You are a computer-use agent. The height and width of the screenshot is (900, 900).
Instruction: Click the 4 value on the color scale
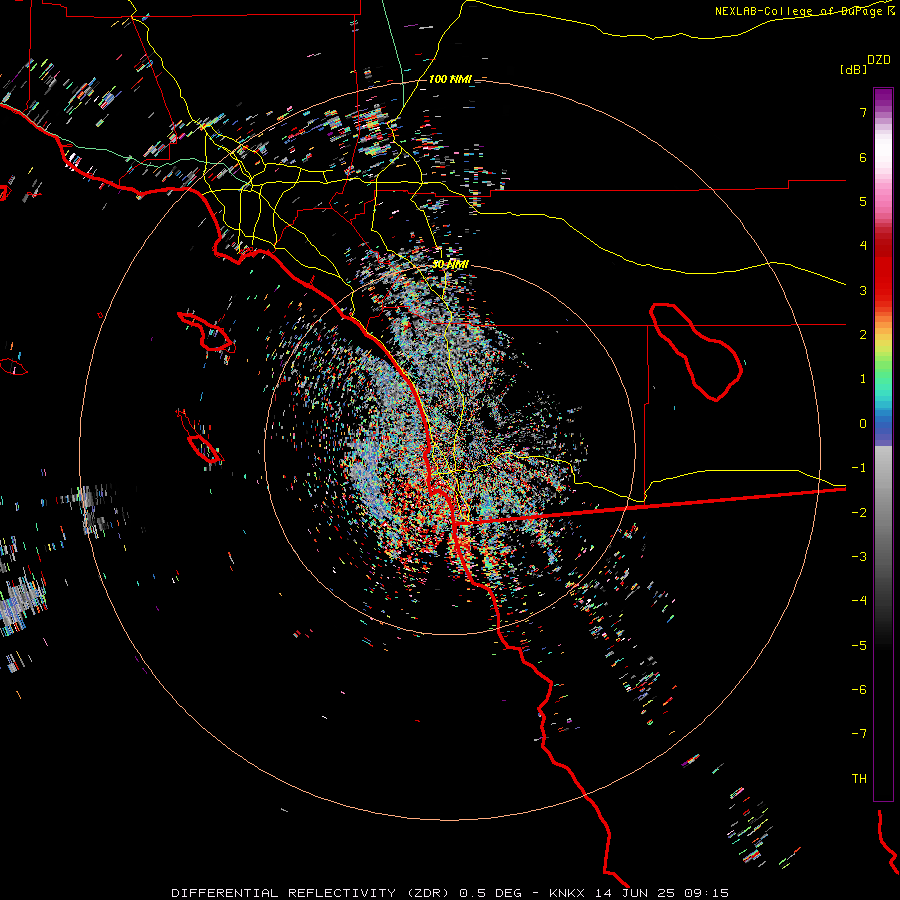863,246
